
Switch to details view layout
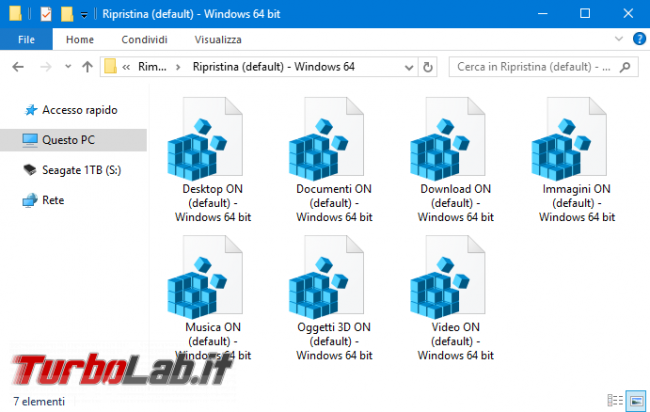[x=615, y=400]
